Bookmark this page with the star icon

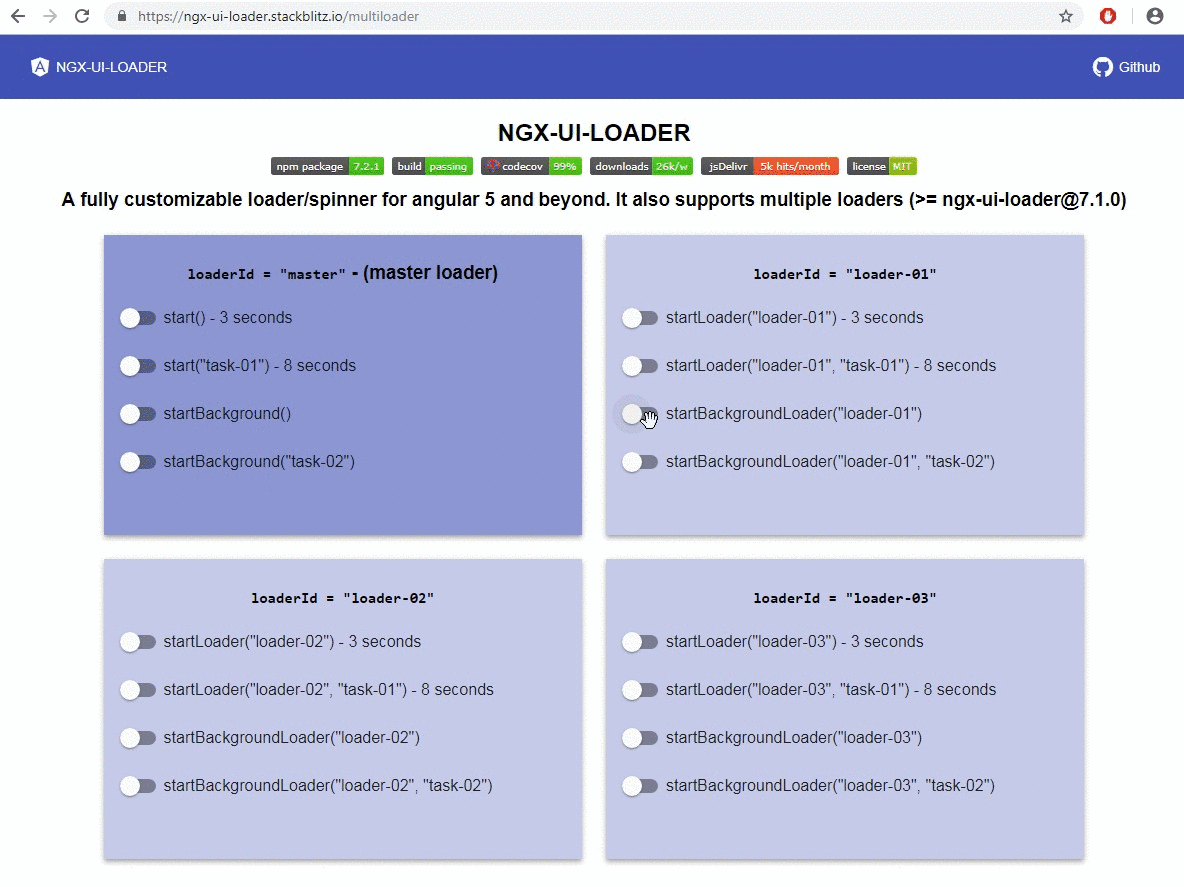coord(1065,16)
